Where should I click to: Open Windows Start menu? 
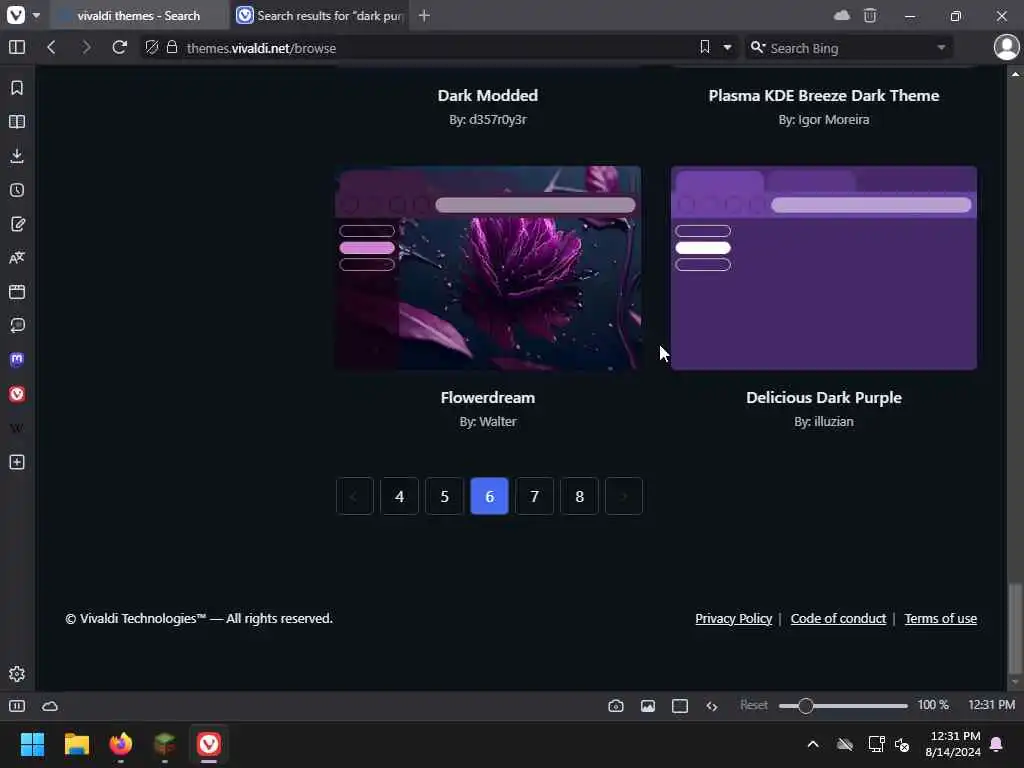[x=32, y=744]
